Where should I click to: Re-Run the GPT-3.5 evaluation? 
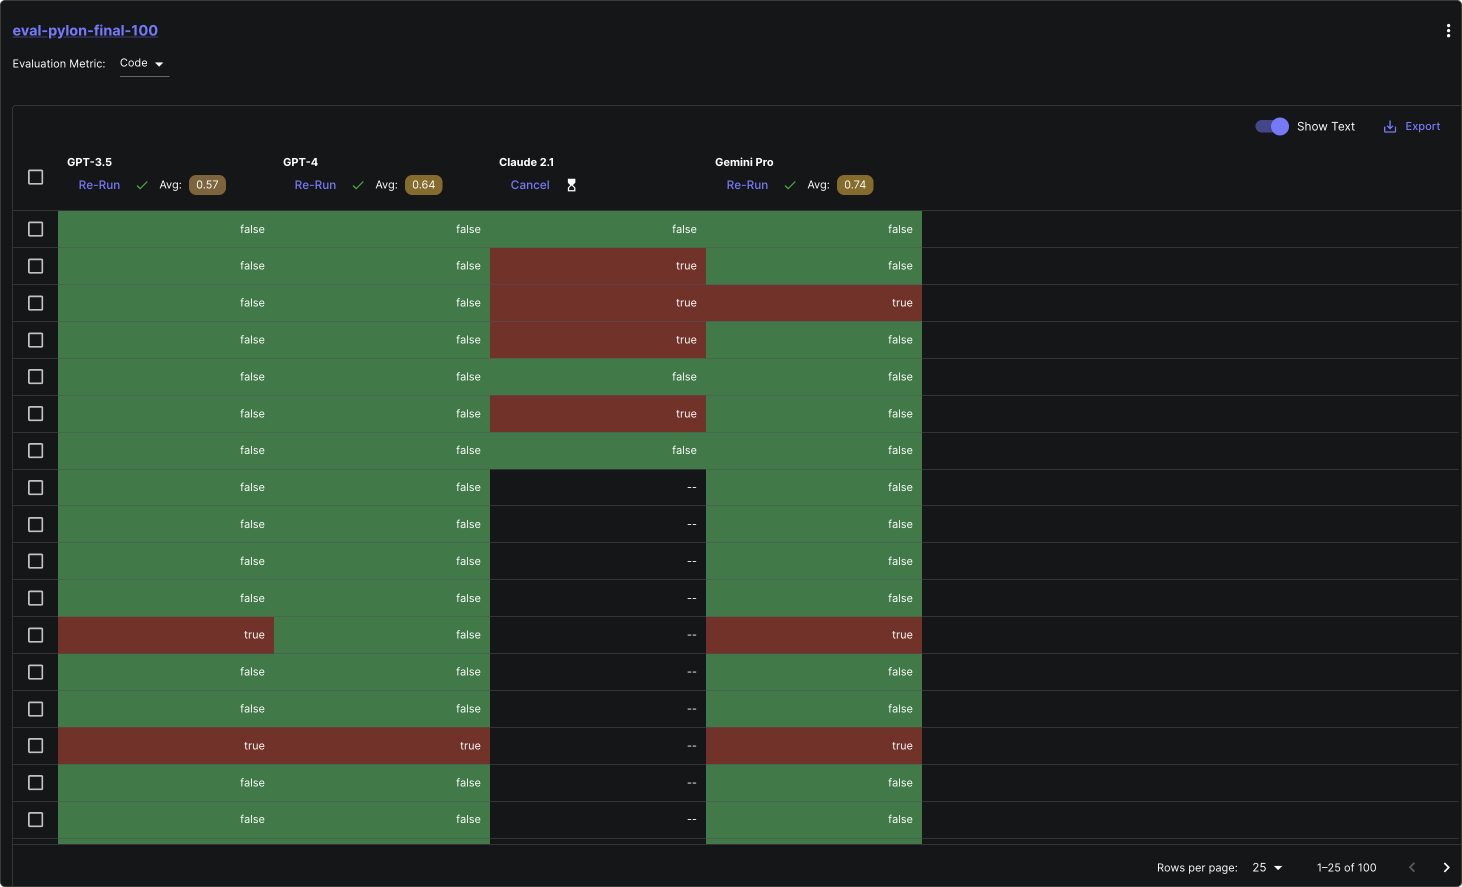[99, 184]
